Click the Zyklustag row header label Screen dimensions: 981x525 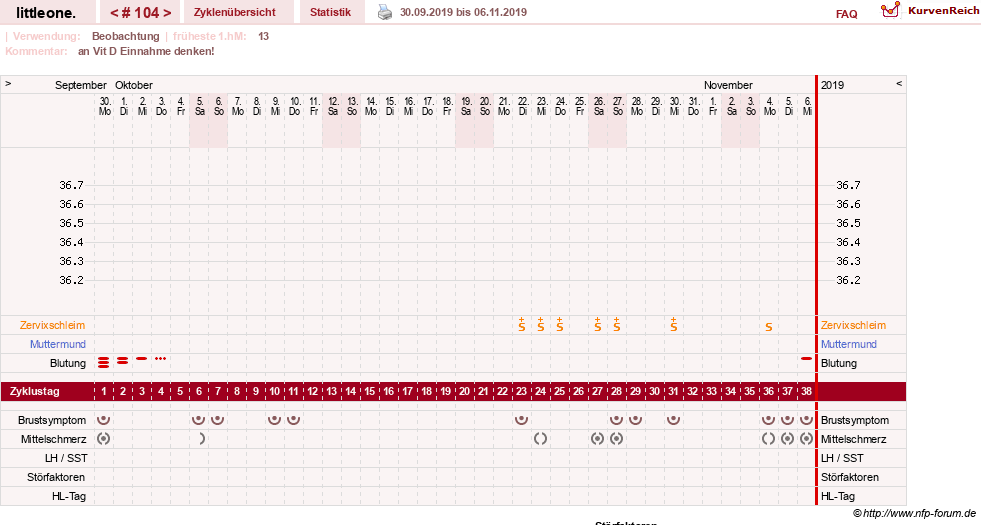click(34, 391)
